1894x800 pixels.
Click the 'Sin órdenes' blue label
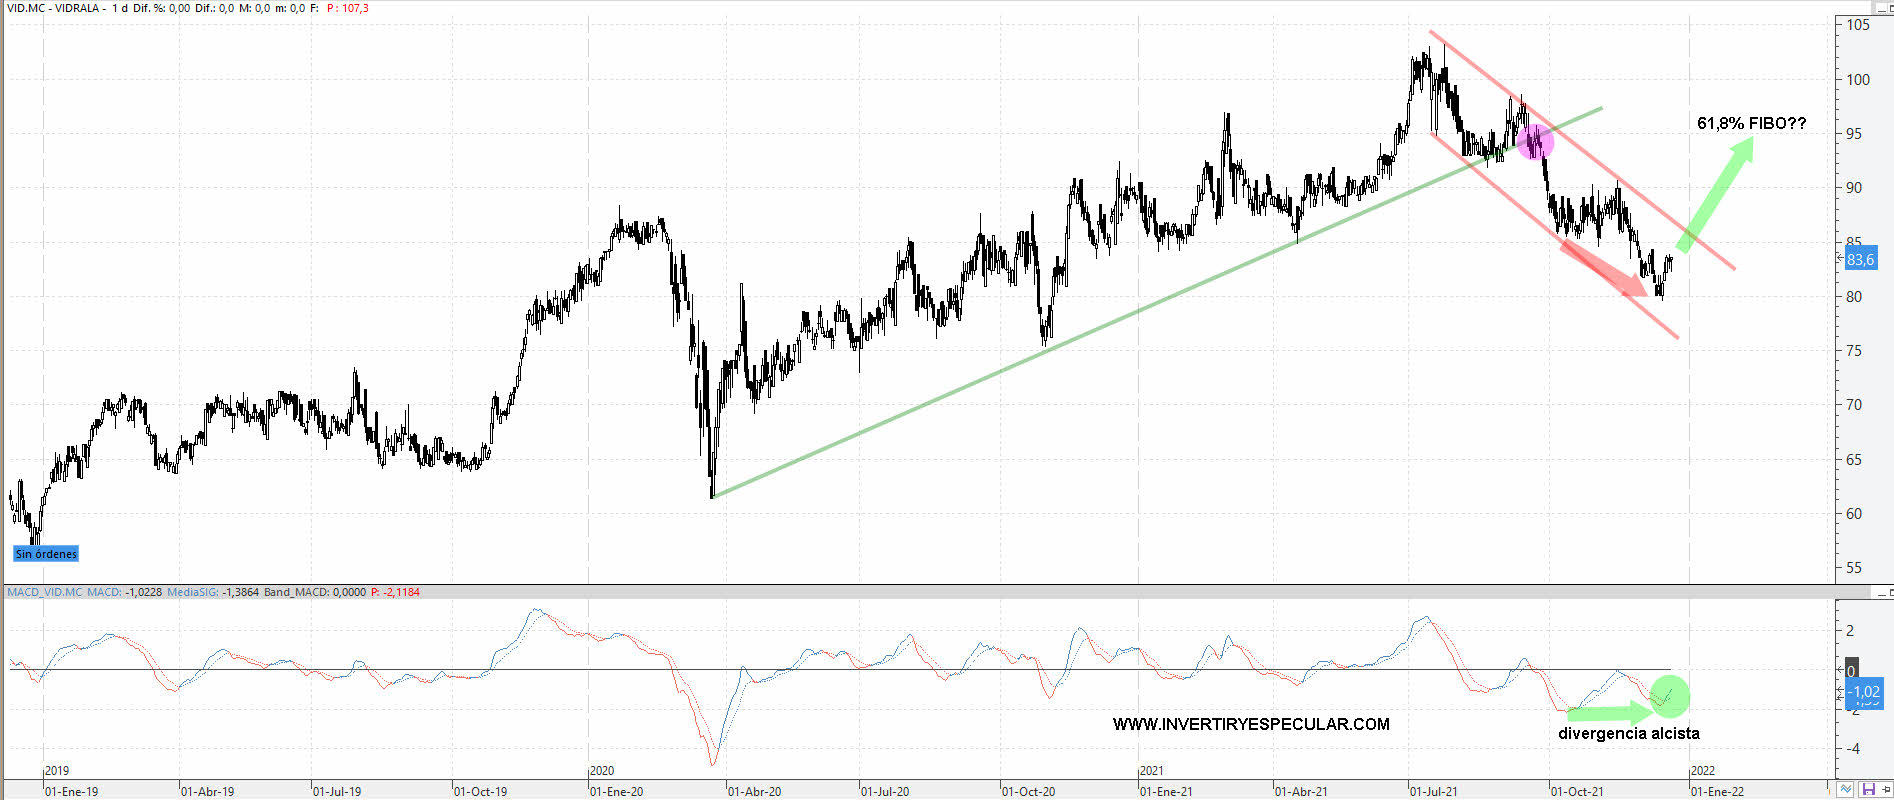46,554
